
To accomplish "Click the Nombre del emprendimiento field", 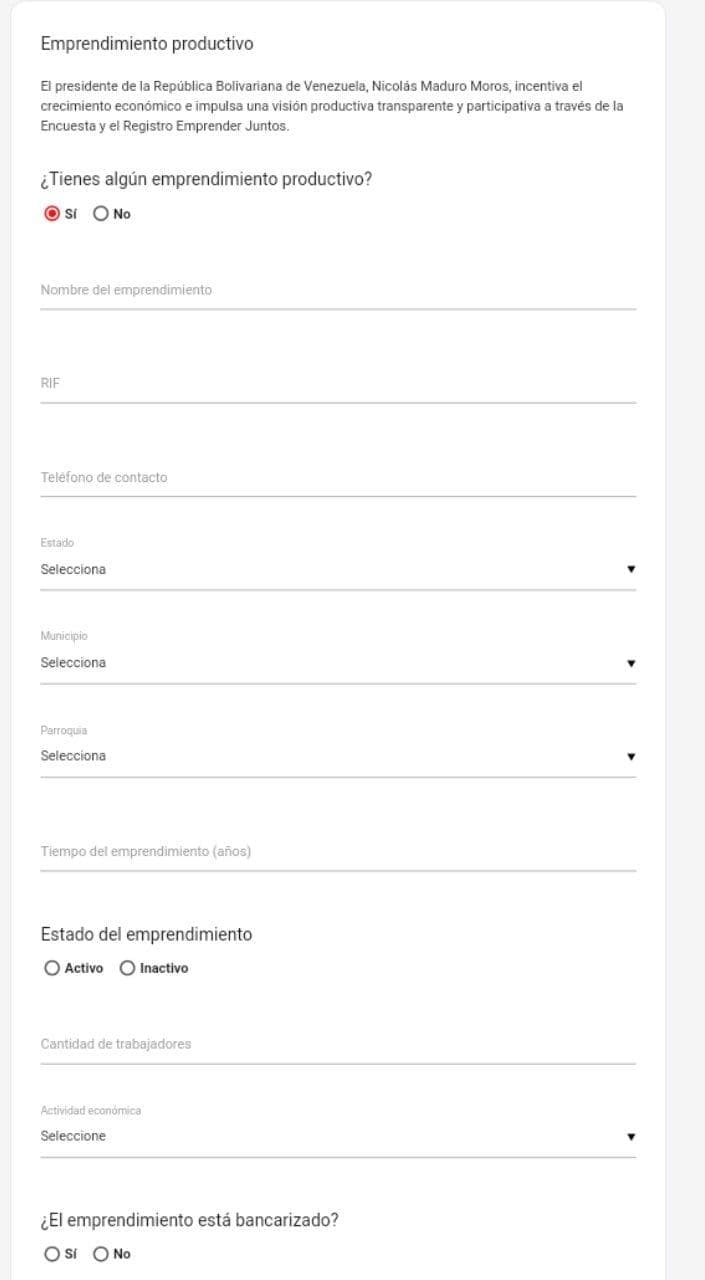I will click(338, 291).
